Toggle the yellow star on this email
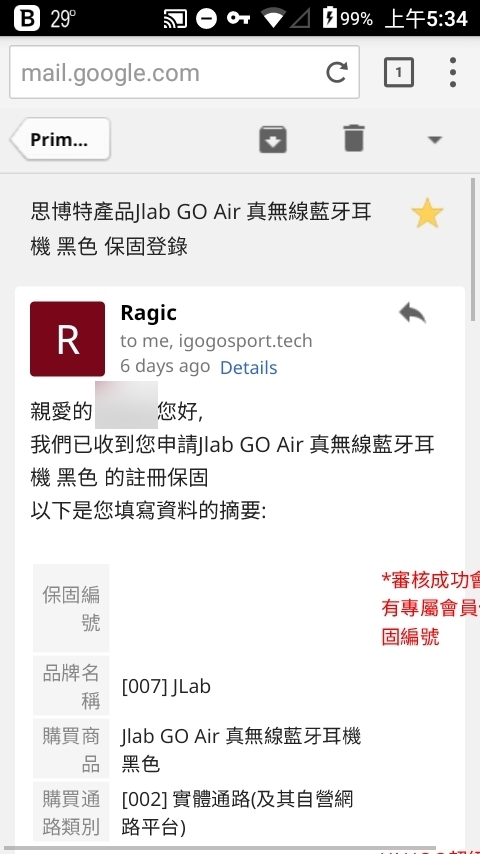This screenshot has width=480, height=854. (427, 213)
